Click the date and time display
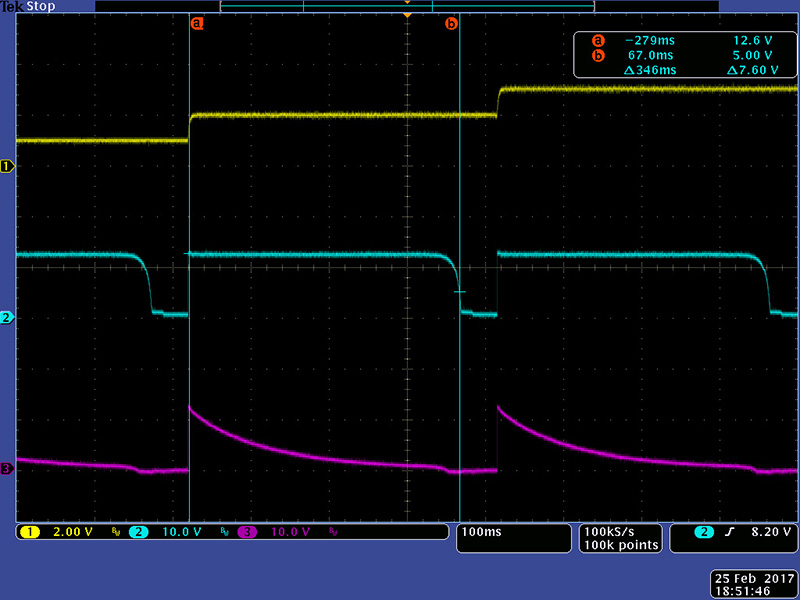 pyautogui.click(x=749, y=585)
